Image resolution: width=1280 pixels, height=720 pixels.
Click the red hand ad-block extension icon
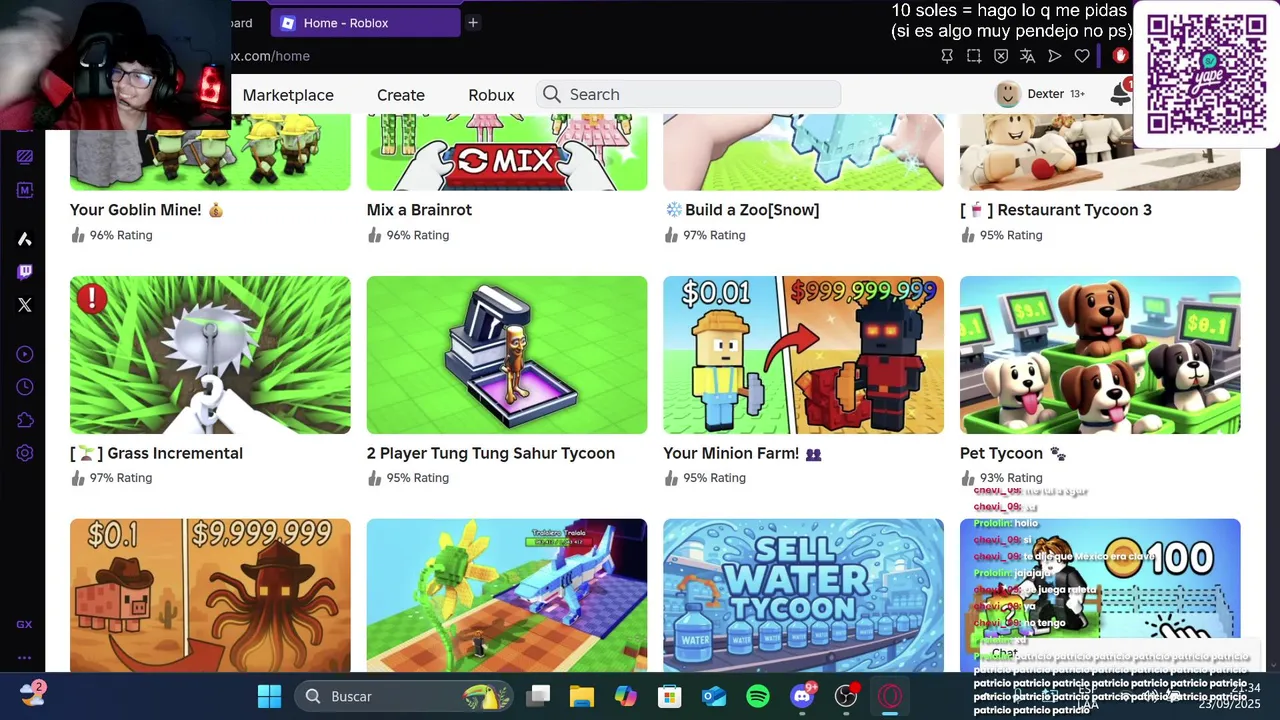(1120, 56)
